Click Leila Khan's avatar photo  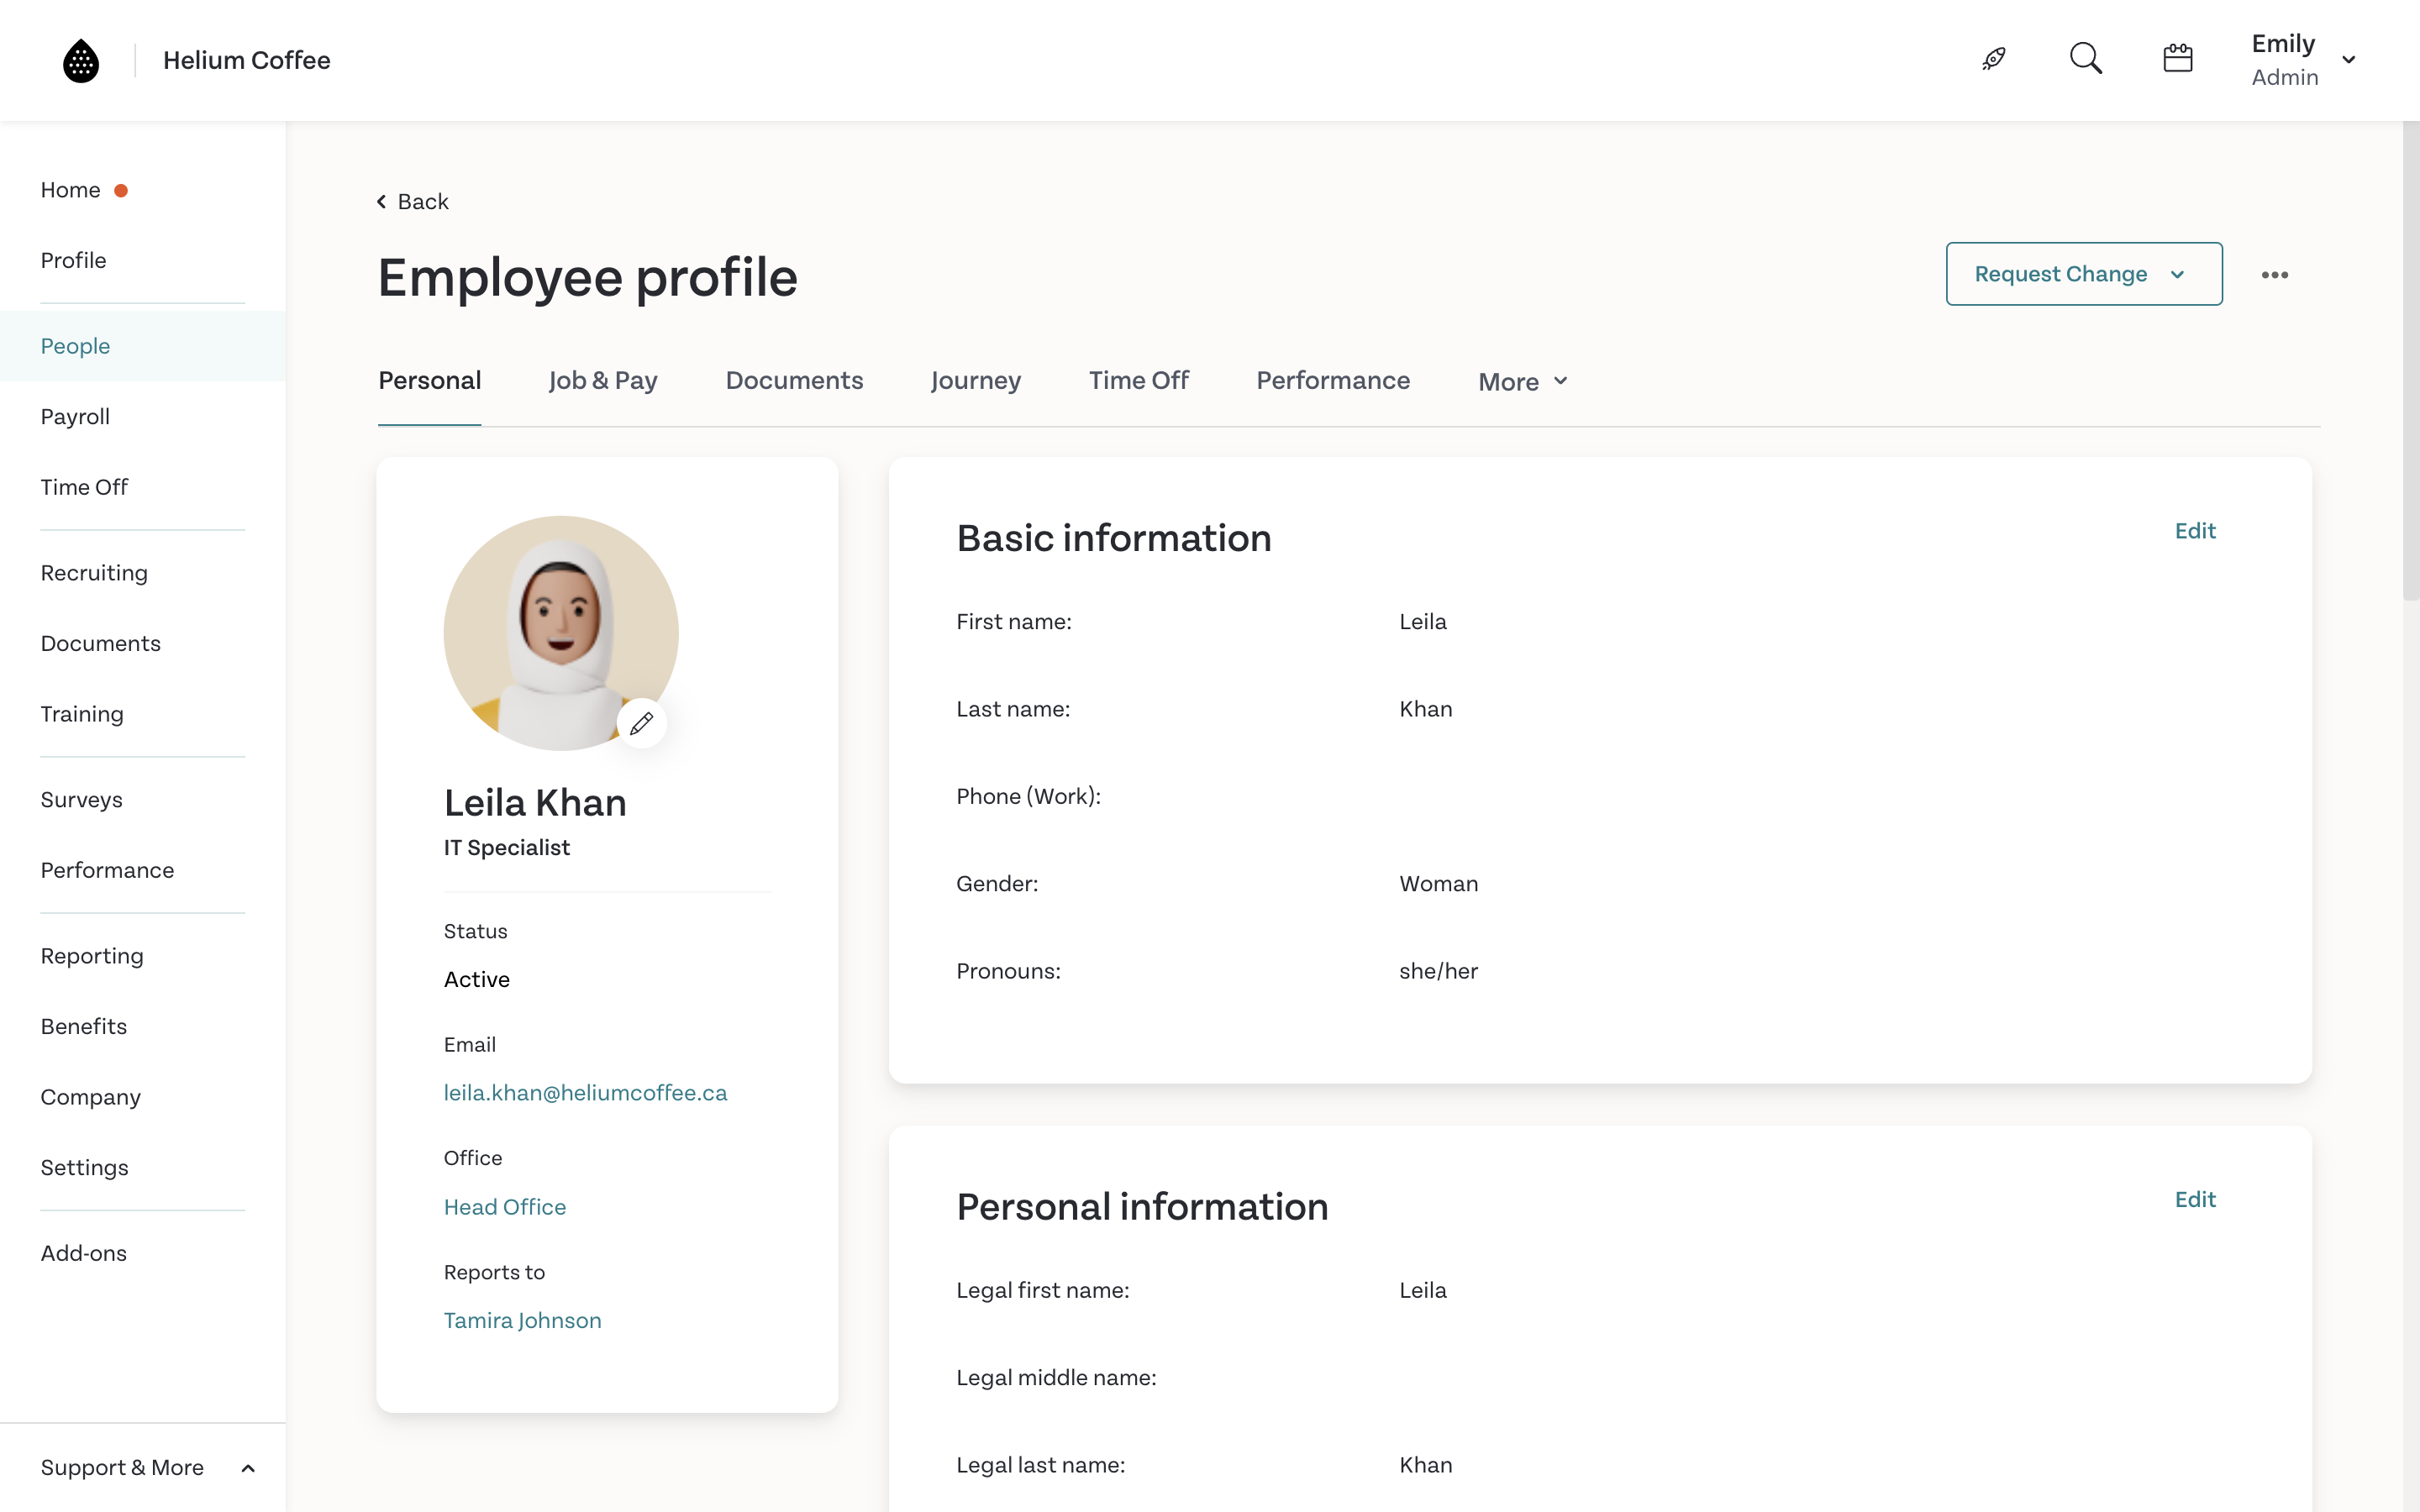point(560,632)
